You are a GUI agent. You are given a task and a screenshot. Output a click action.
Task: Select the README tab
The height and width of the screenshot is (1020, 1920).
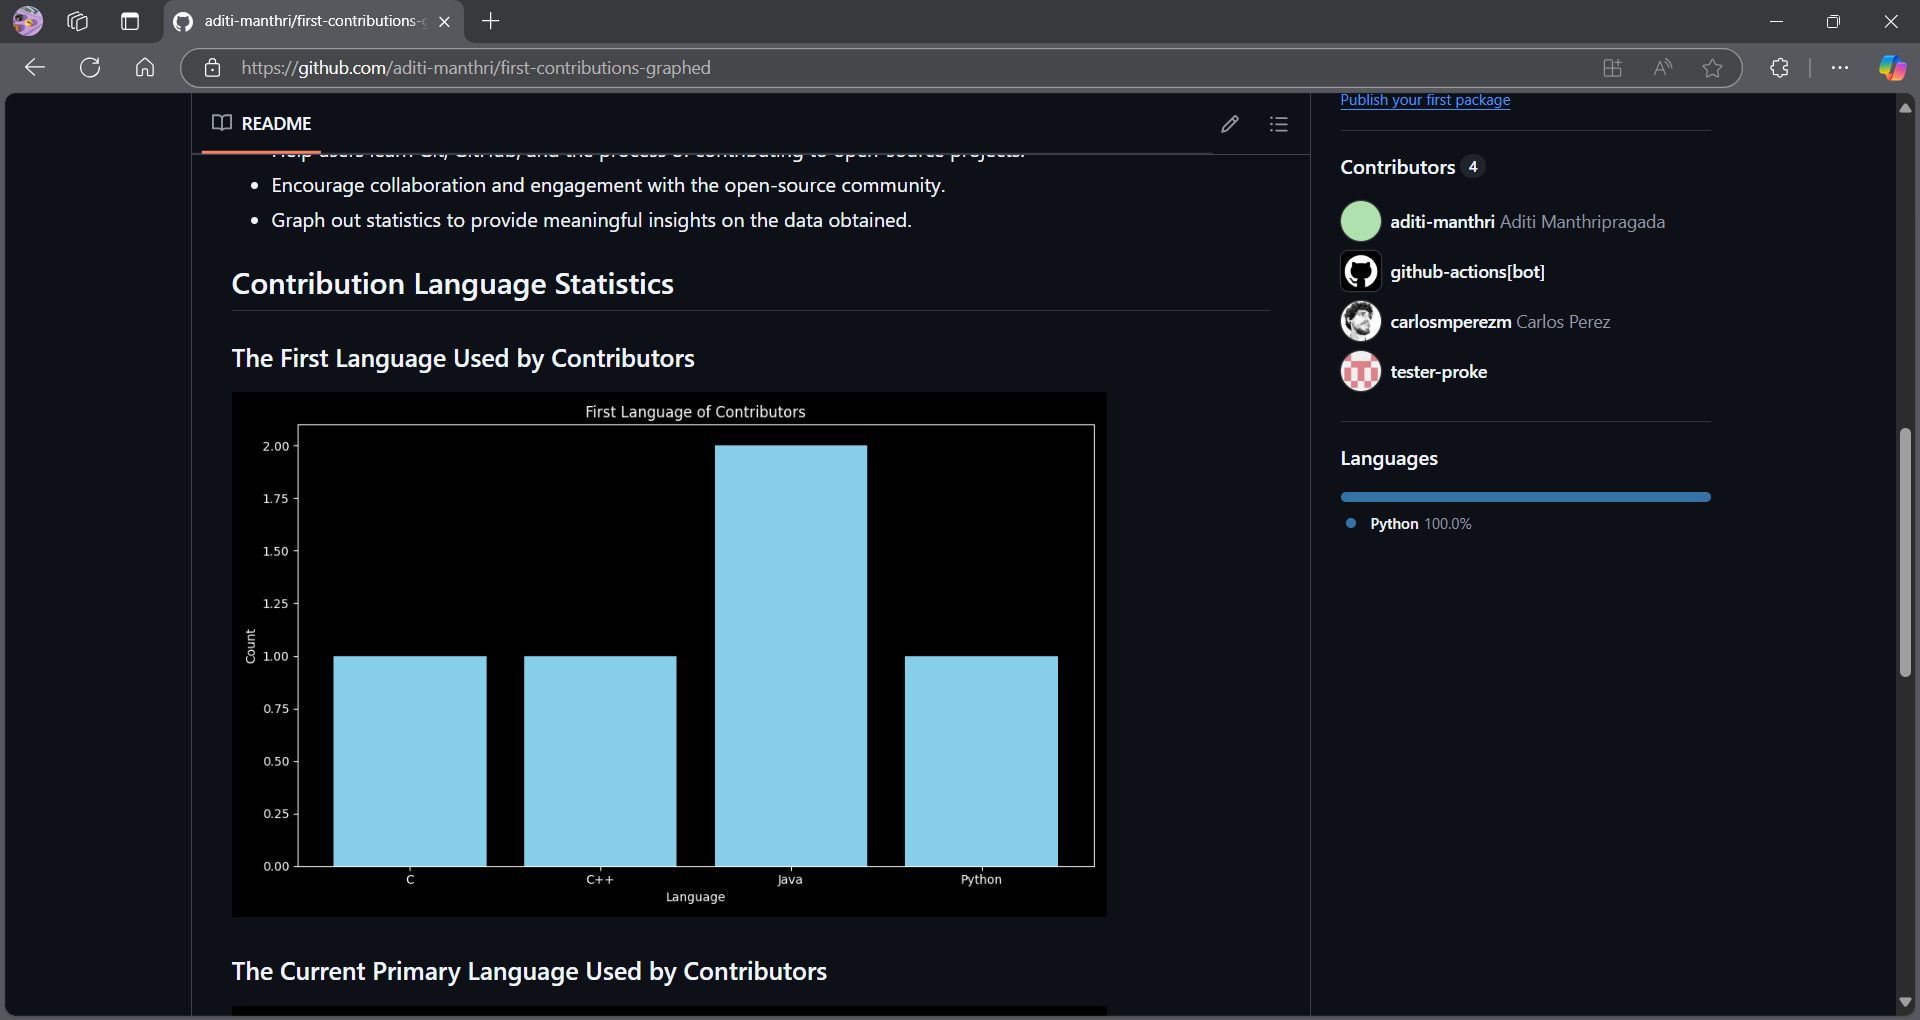[x=262, y=124]
